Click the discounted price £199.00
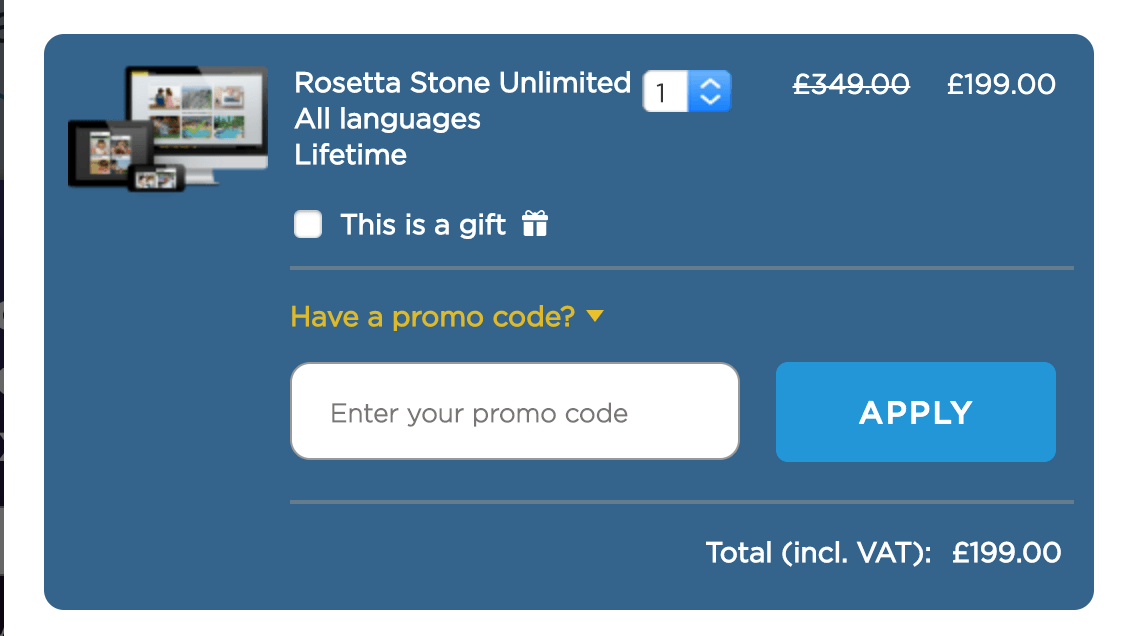 click(1001, 84)
